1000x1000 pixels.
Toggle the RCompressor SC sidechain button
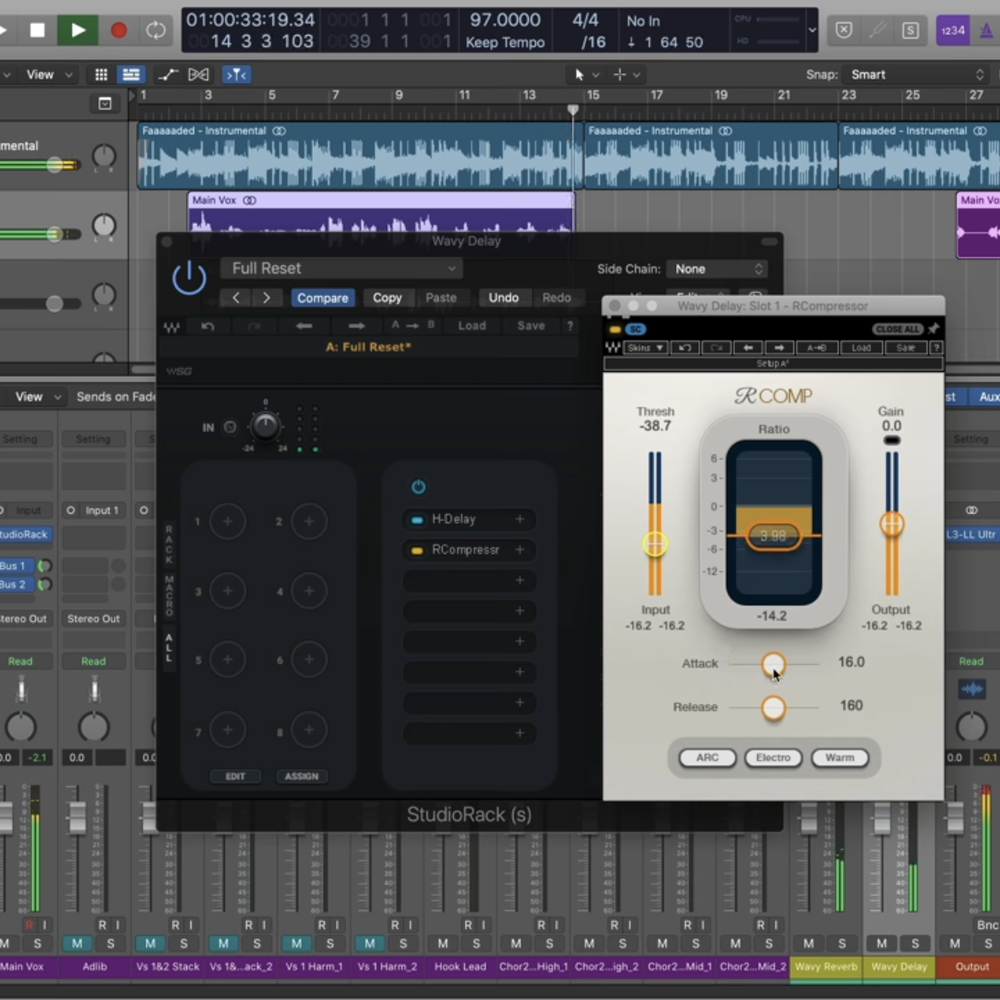click(x=635, y=329)
